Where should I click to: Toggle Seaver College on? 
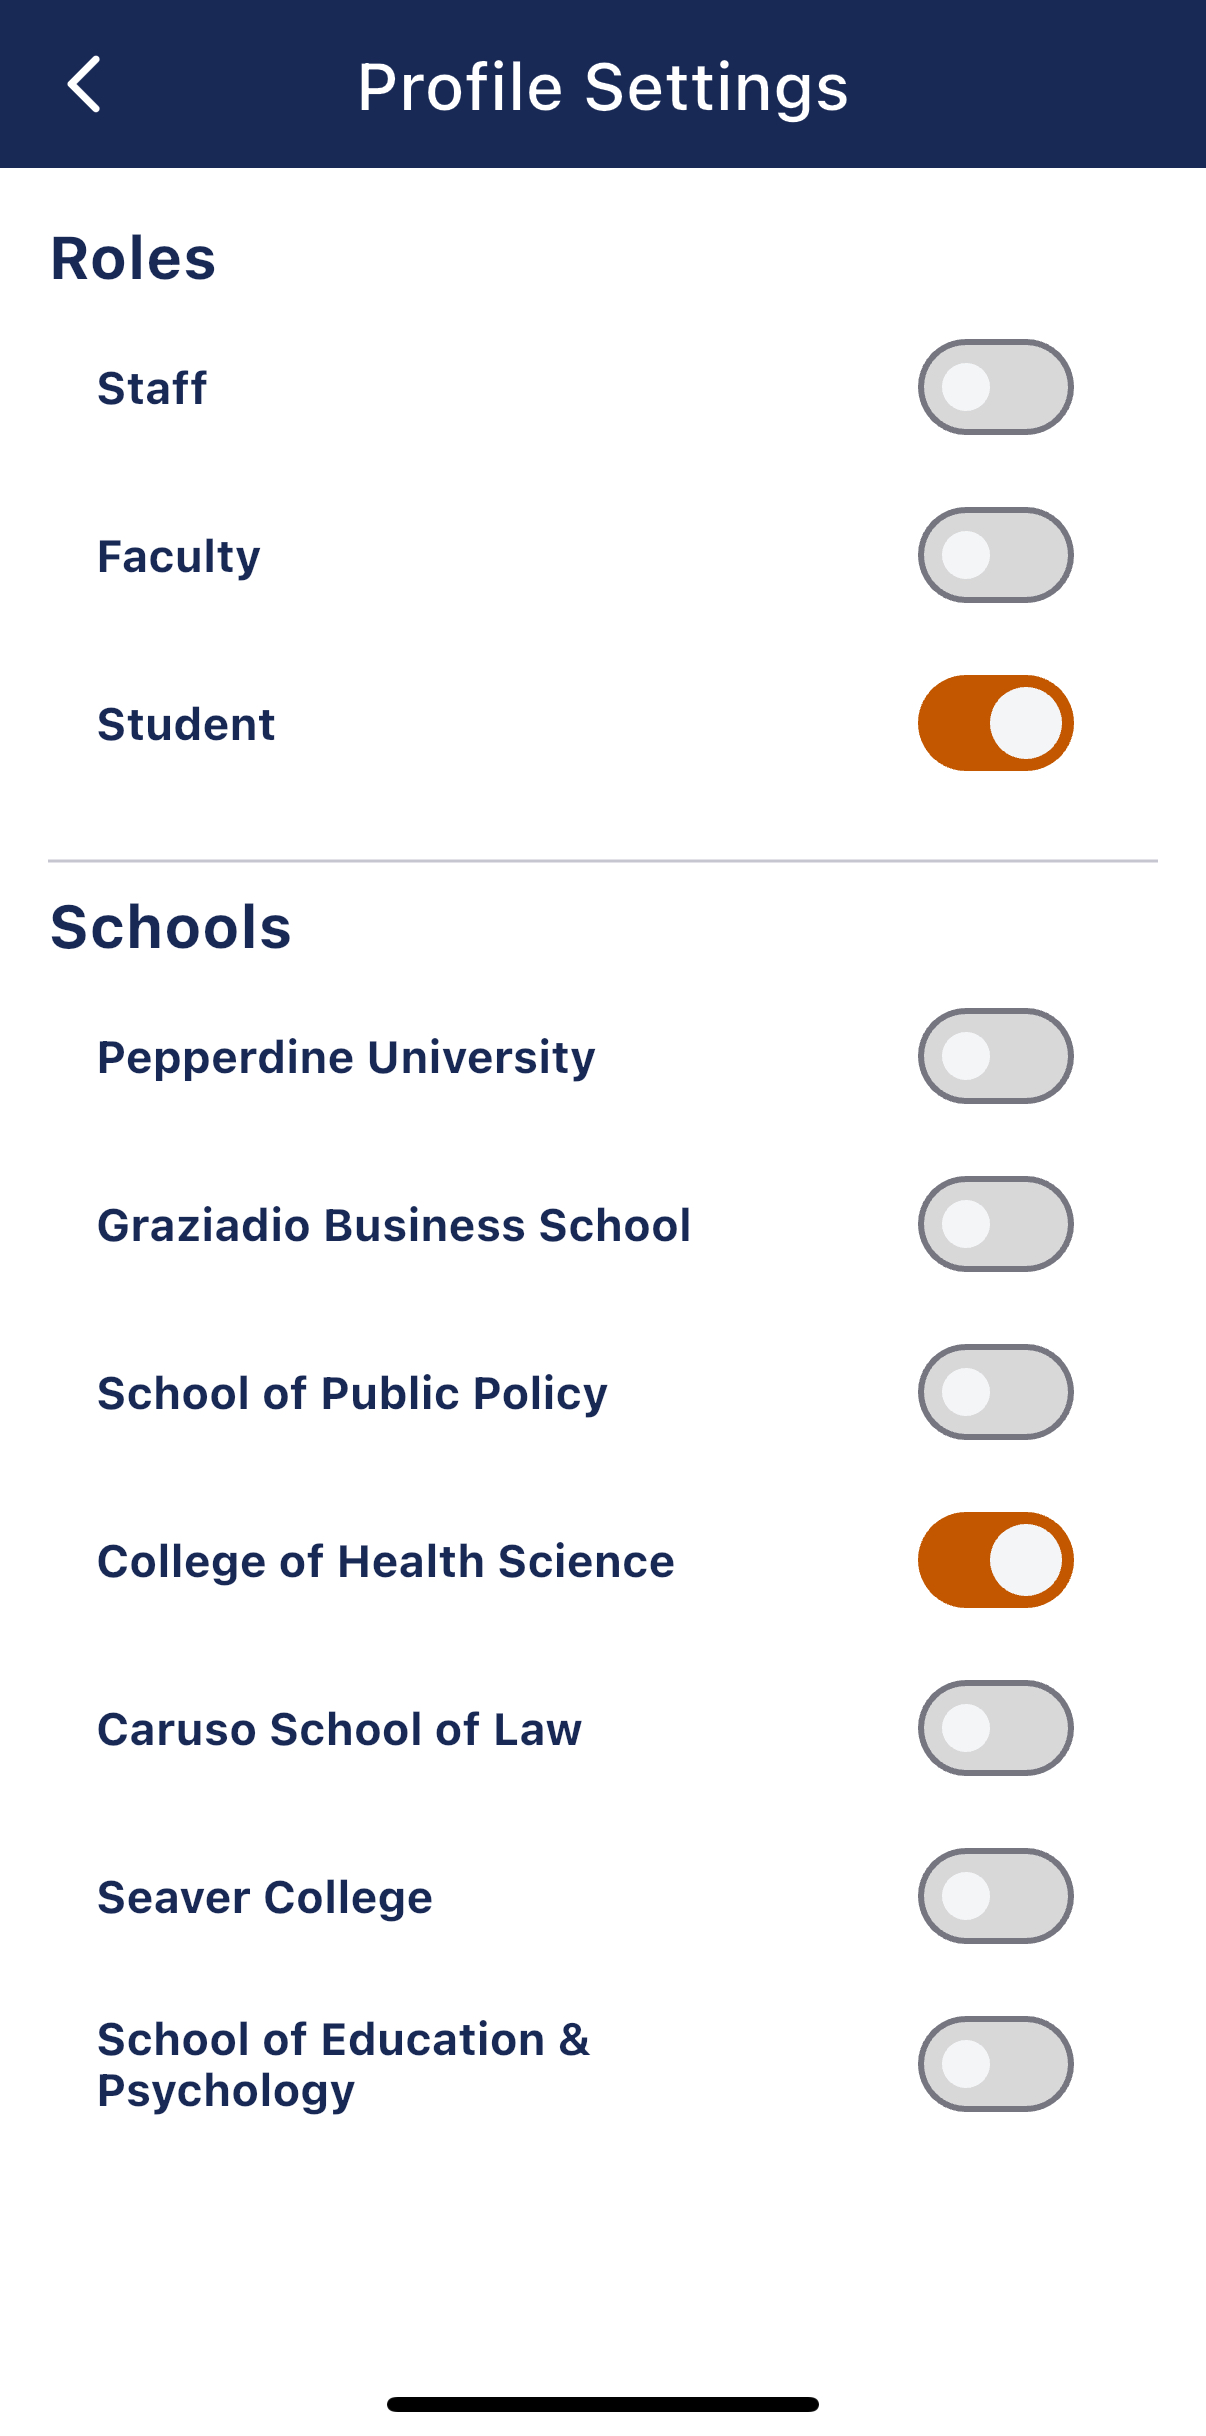click(x=995, y=1896)
